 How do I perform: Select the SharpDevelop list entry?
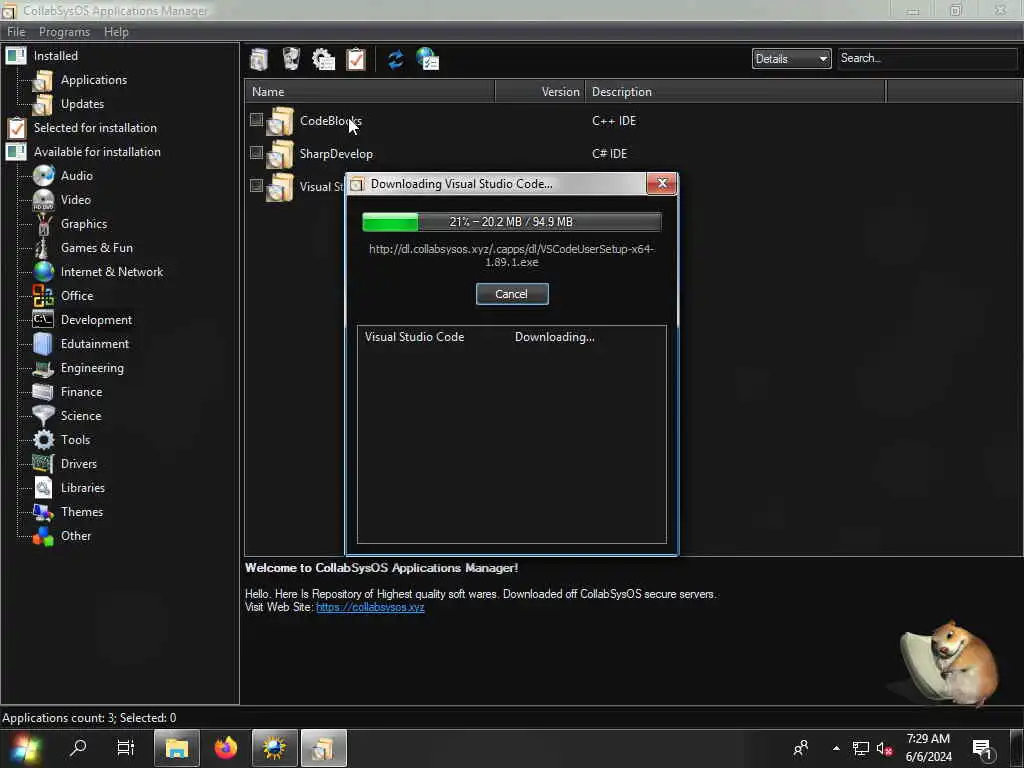[336, 154]
